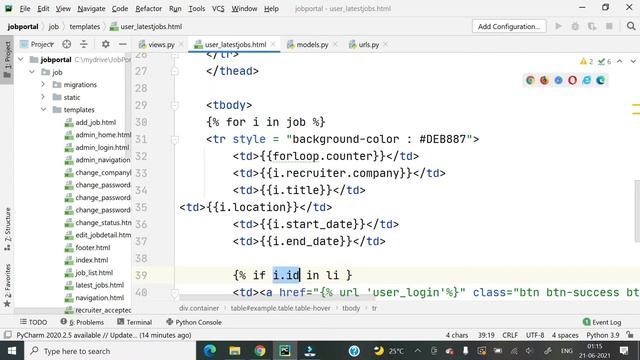Screen dimensions: 640x360
Task: Click the Windows Start button
Action: click(x=12, y=351)
